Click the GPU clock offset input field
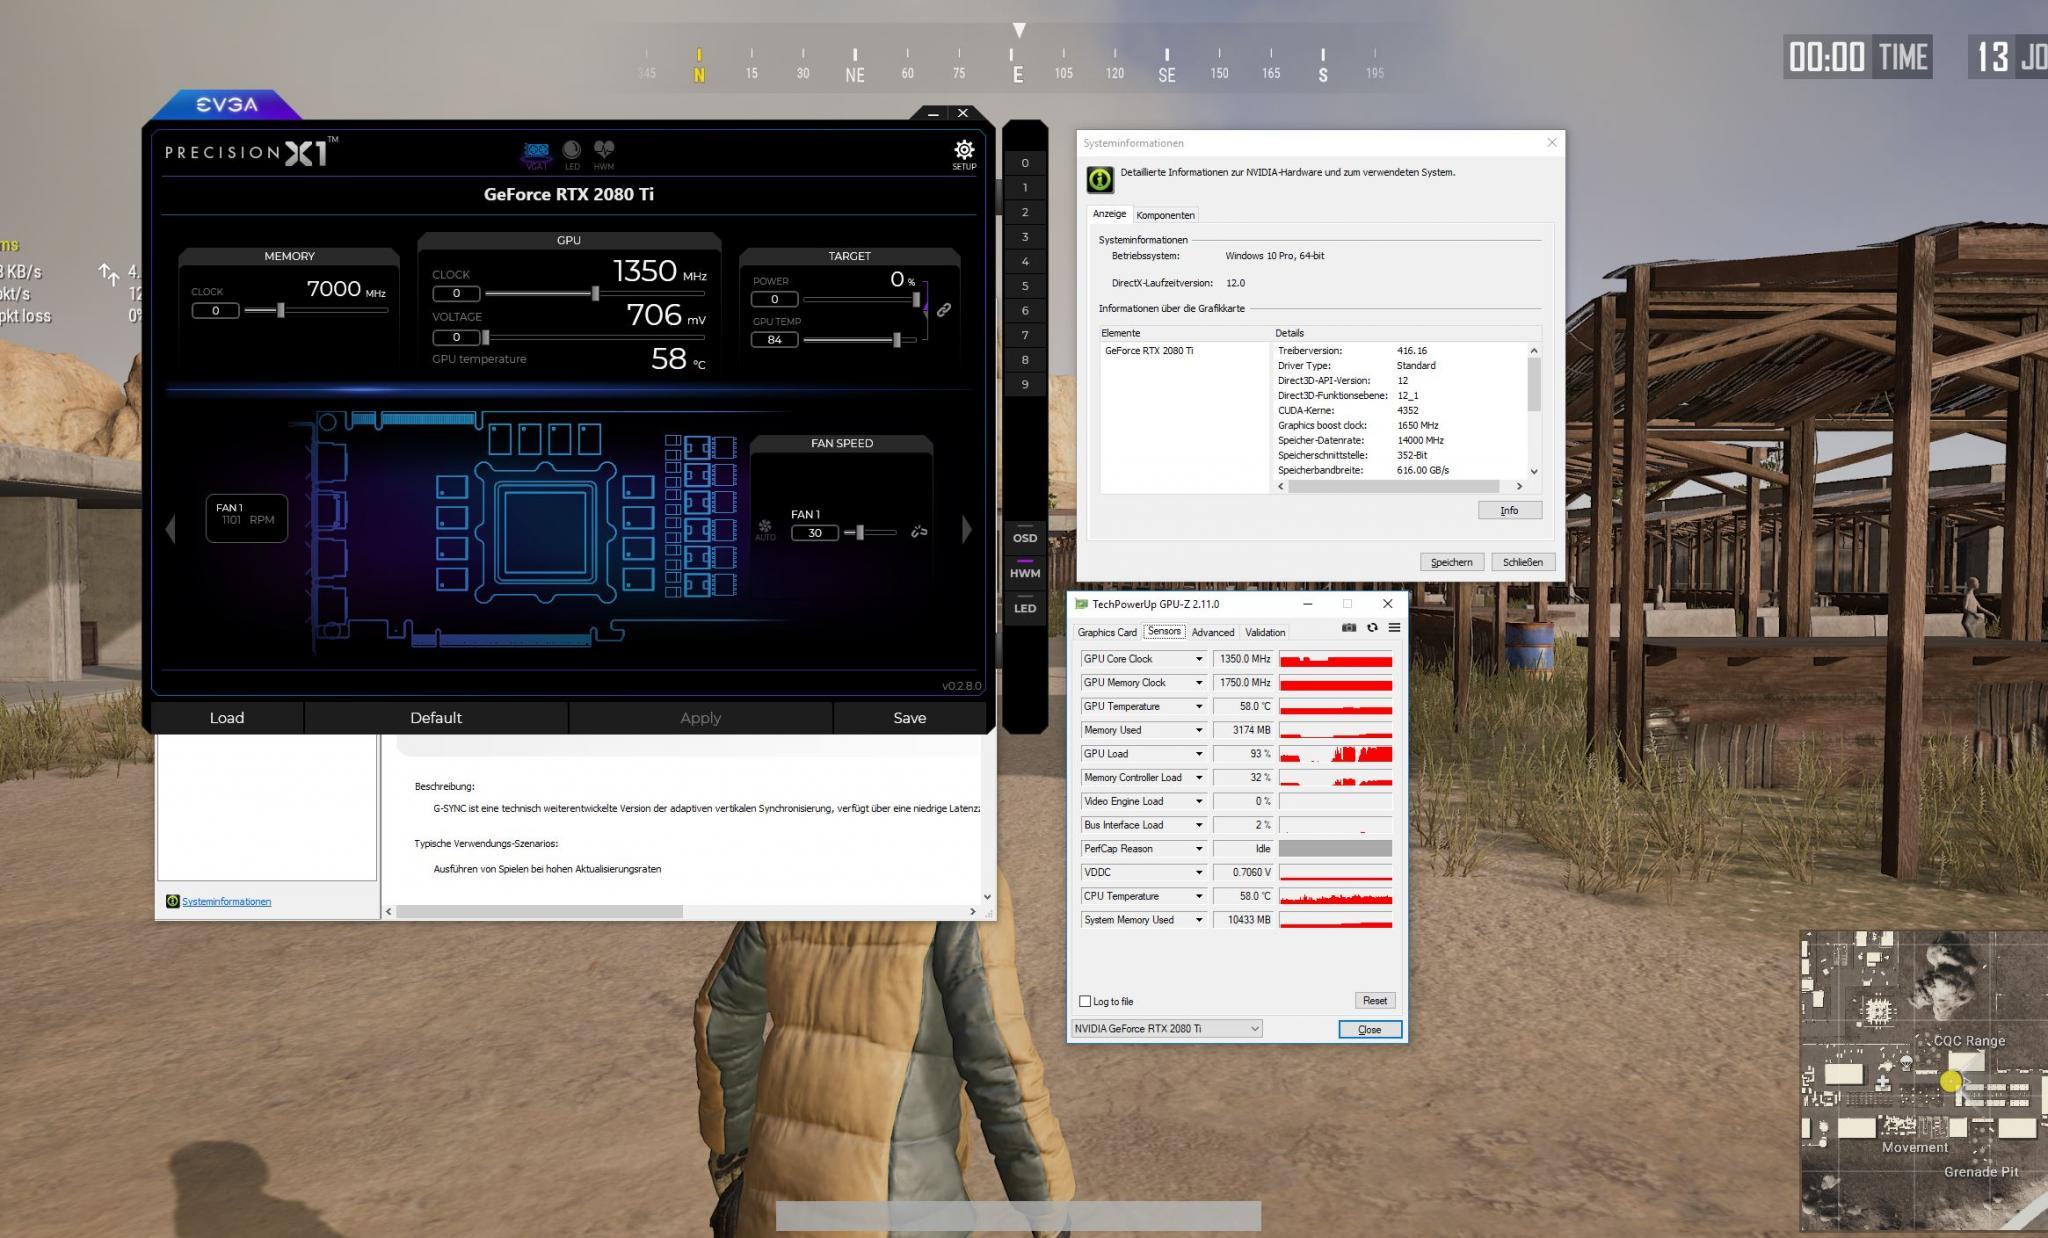 [x=456, y=293]
